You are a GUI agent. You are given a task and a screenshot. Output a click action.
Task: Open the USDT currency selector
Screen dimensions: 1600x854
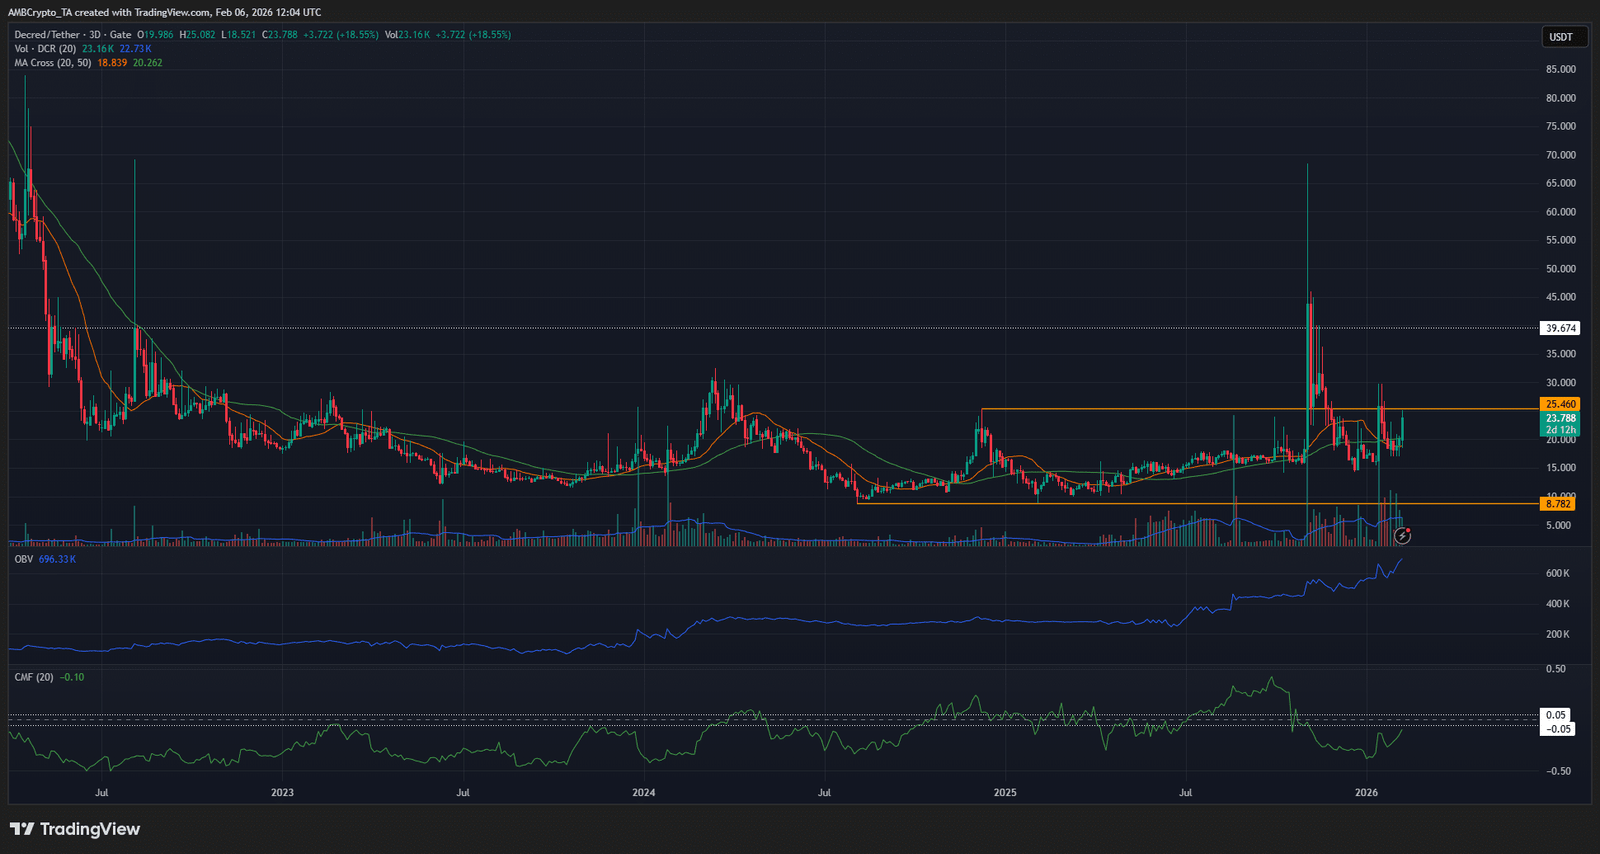point(1561,37)
